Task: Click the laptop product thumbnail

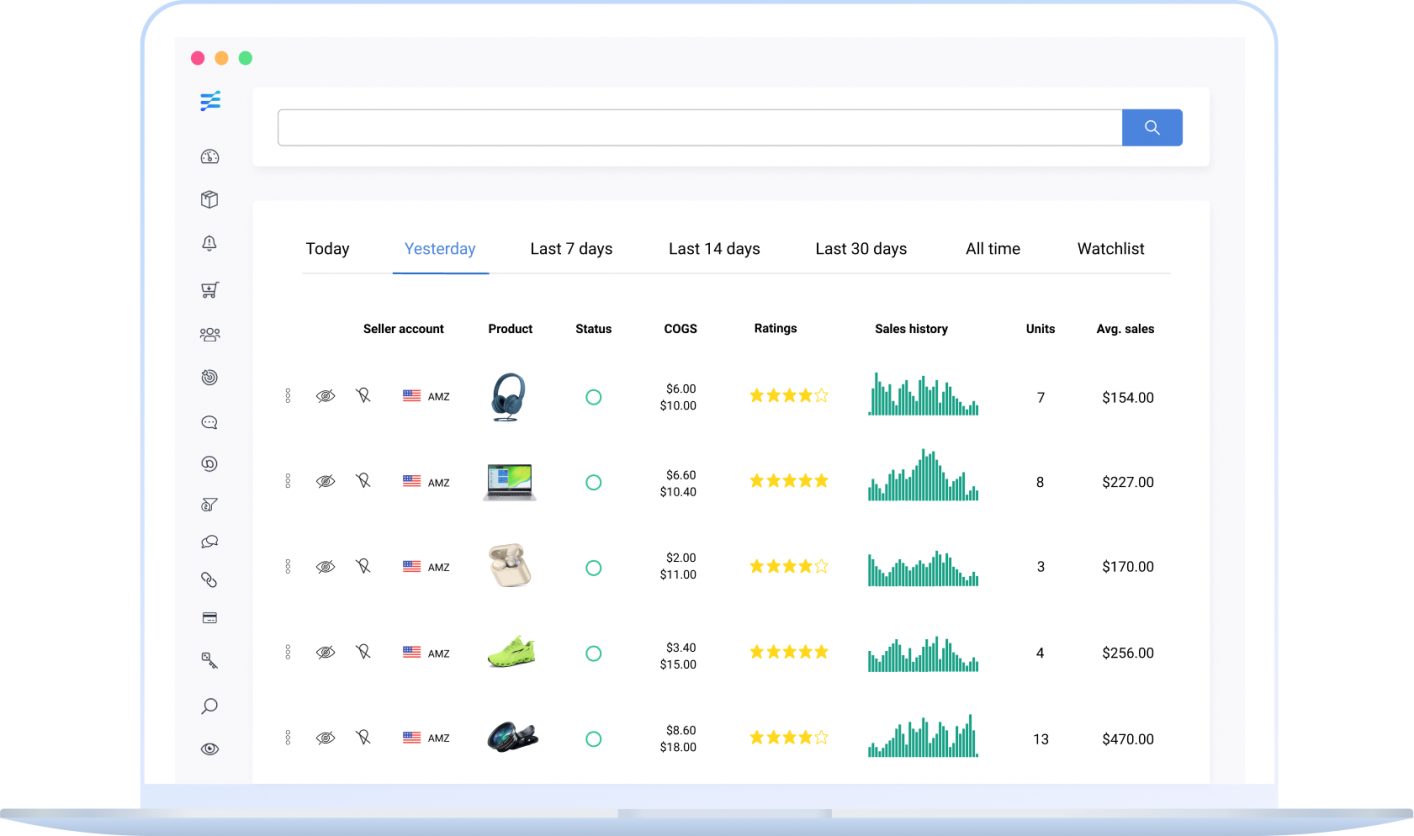Action: pos(510,481)
